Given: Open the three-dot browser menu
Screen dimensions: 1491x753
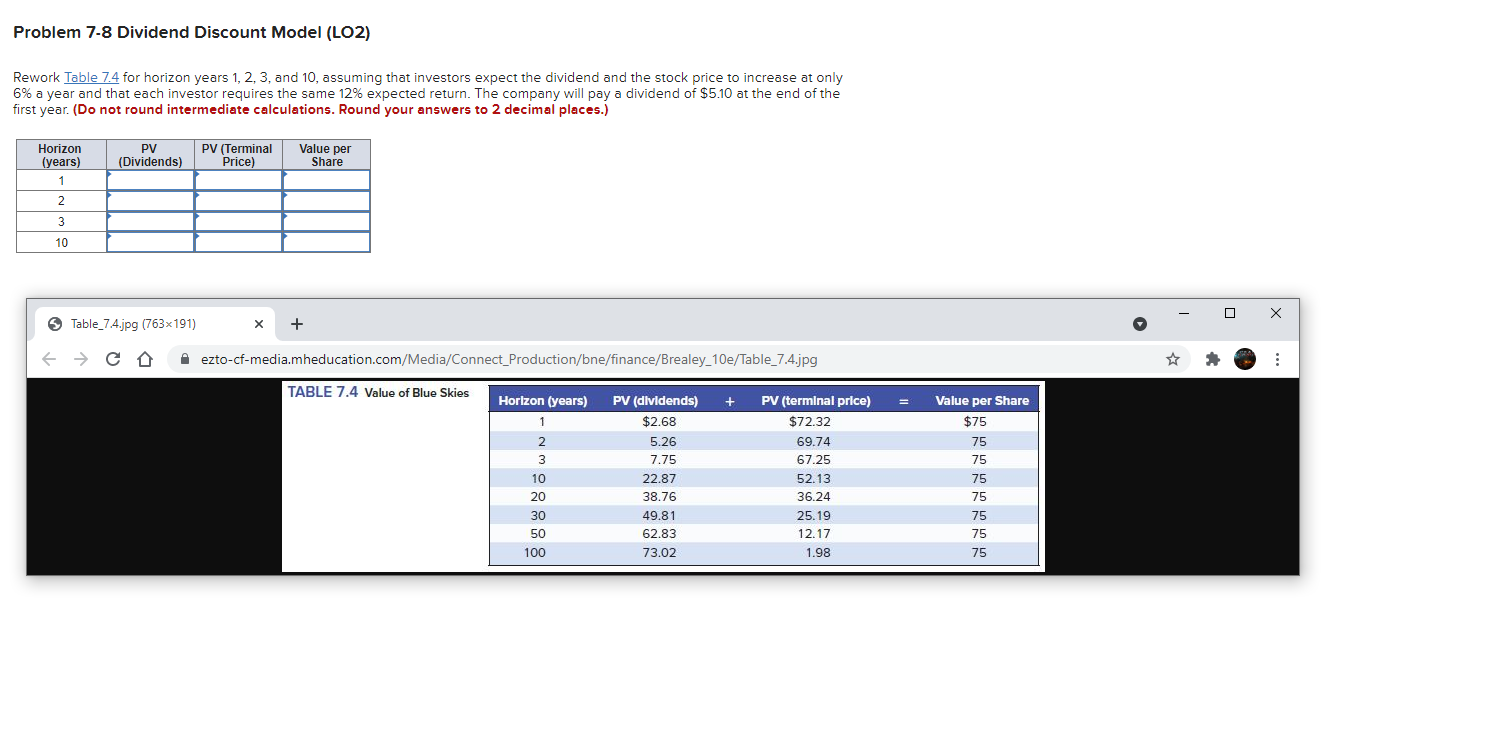Looking at the screenshot, I should 1277,359.
